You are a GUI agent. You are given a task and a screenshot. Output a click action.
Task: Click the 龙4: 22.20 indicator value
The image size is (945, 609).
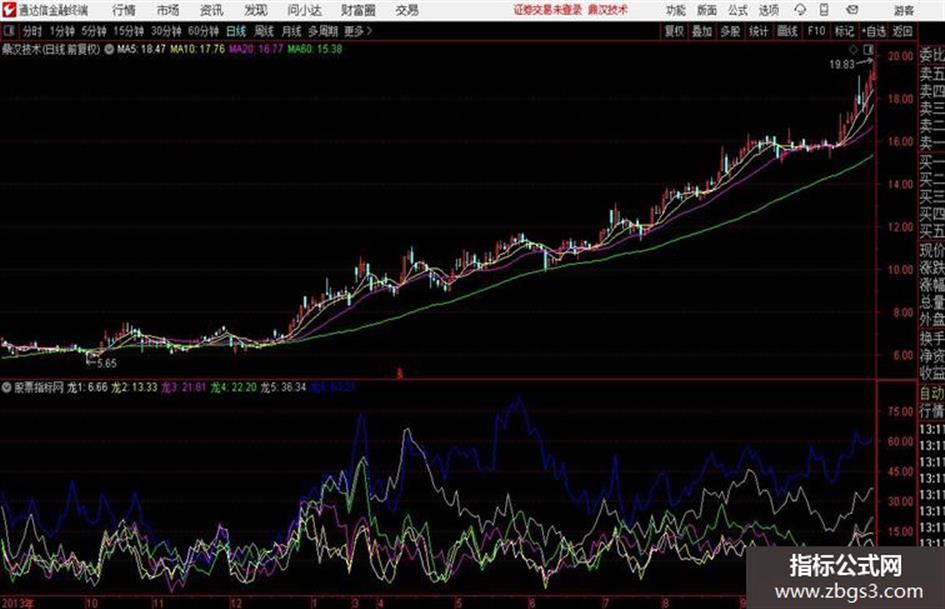pos(233,388)
